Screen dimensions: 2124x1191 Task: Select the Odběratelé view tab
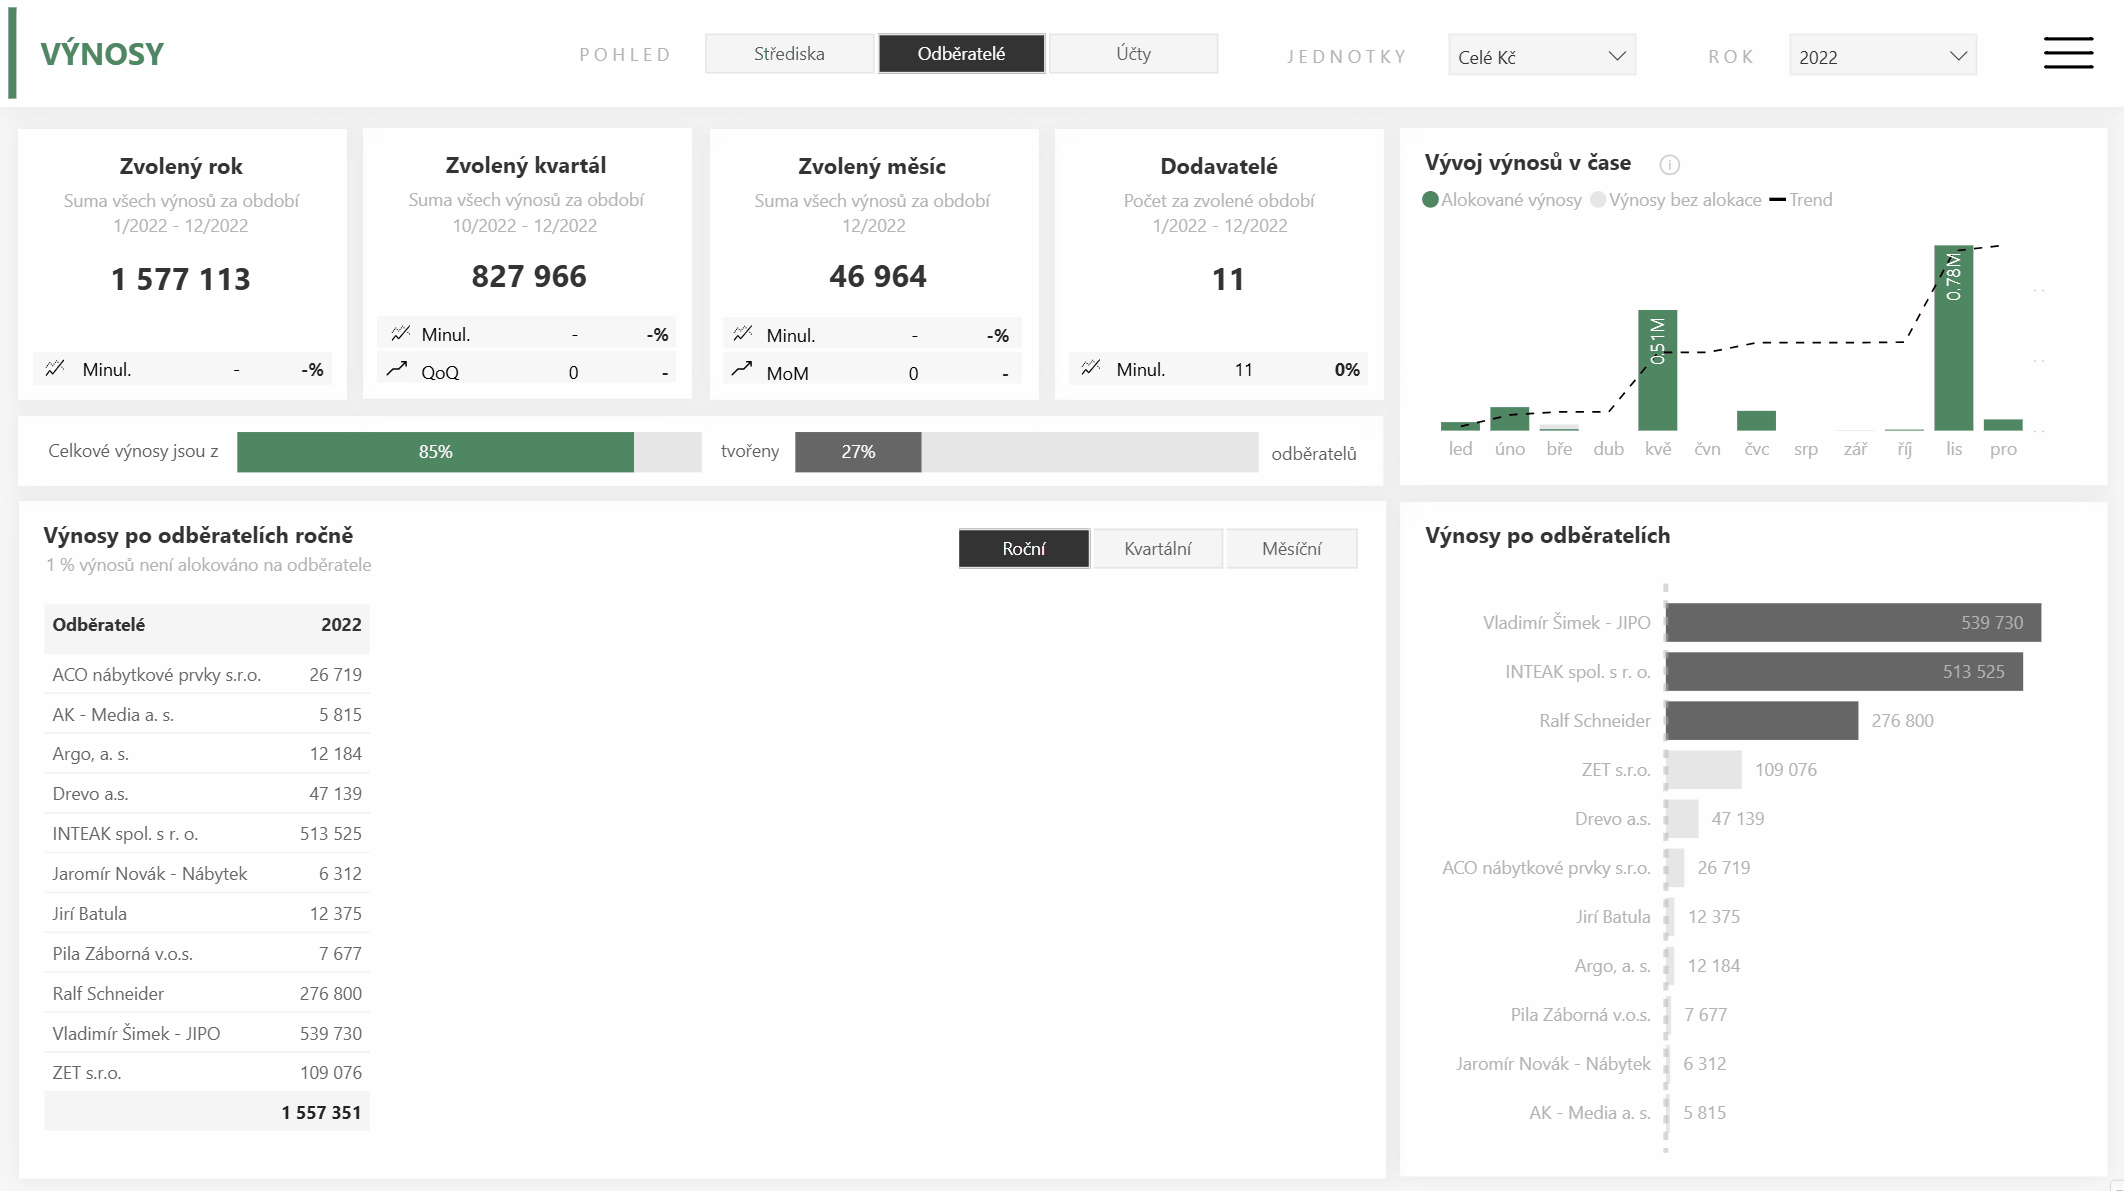[x=961, y=53]
